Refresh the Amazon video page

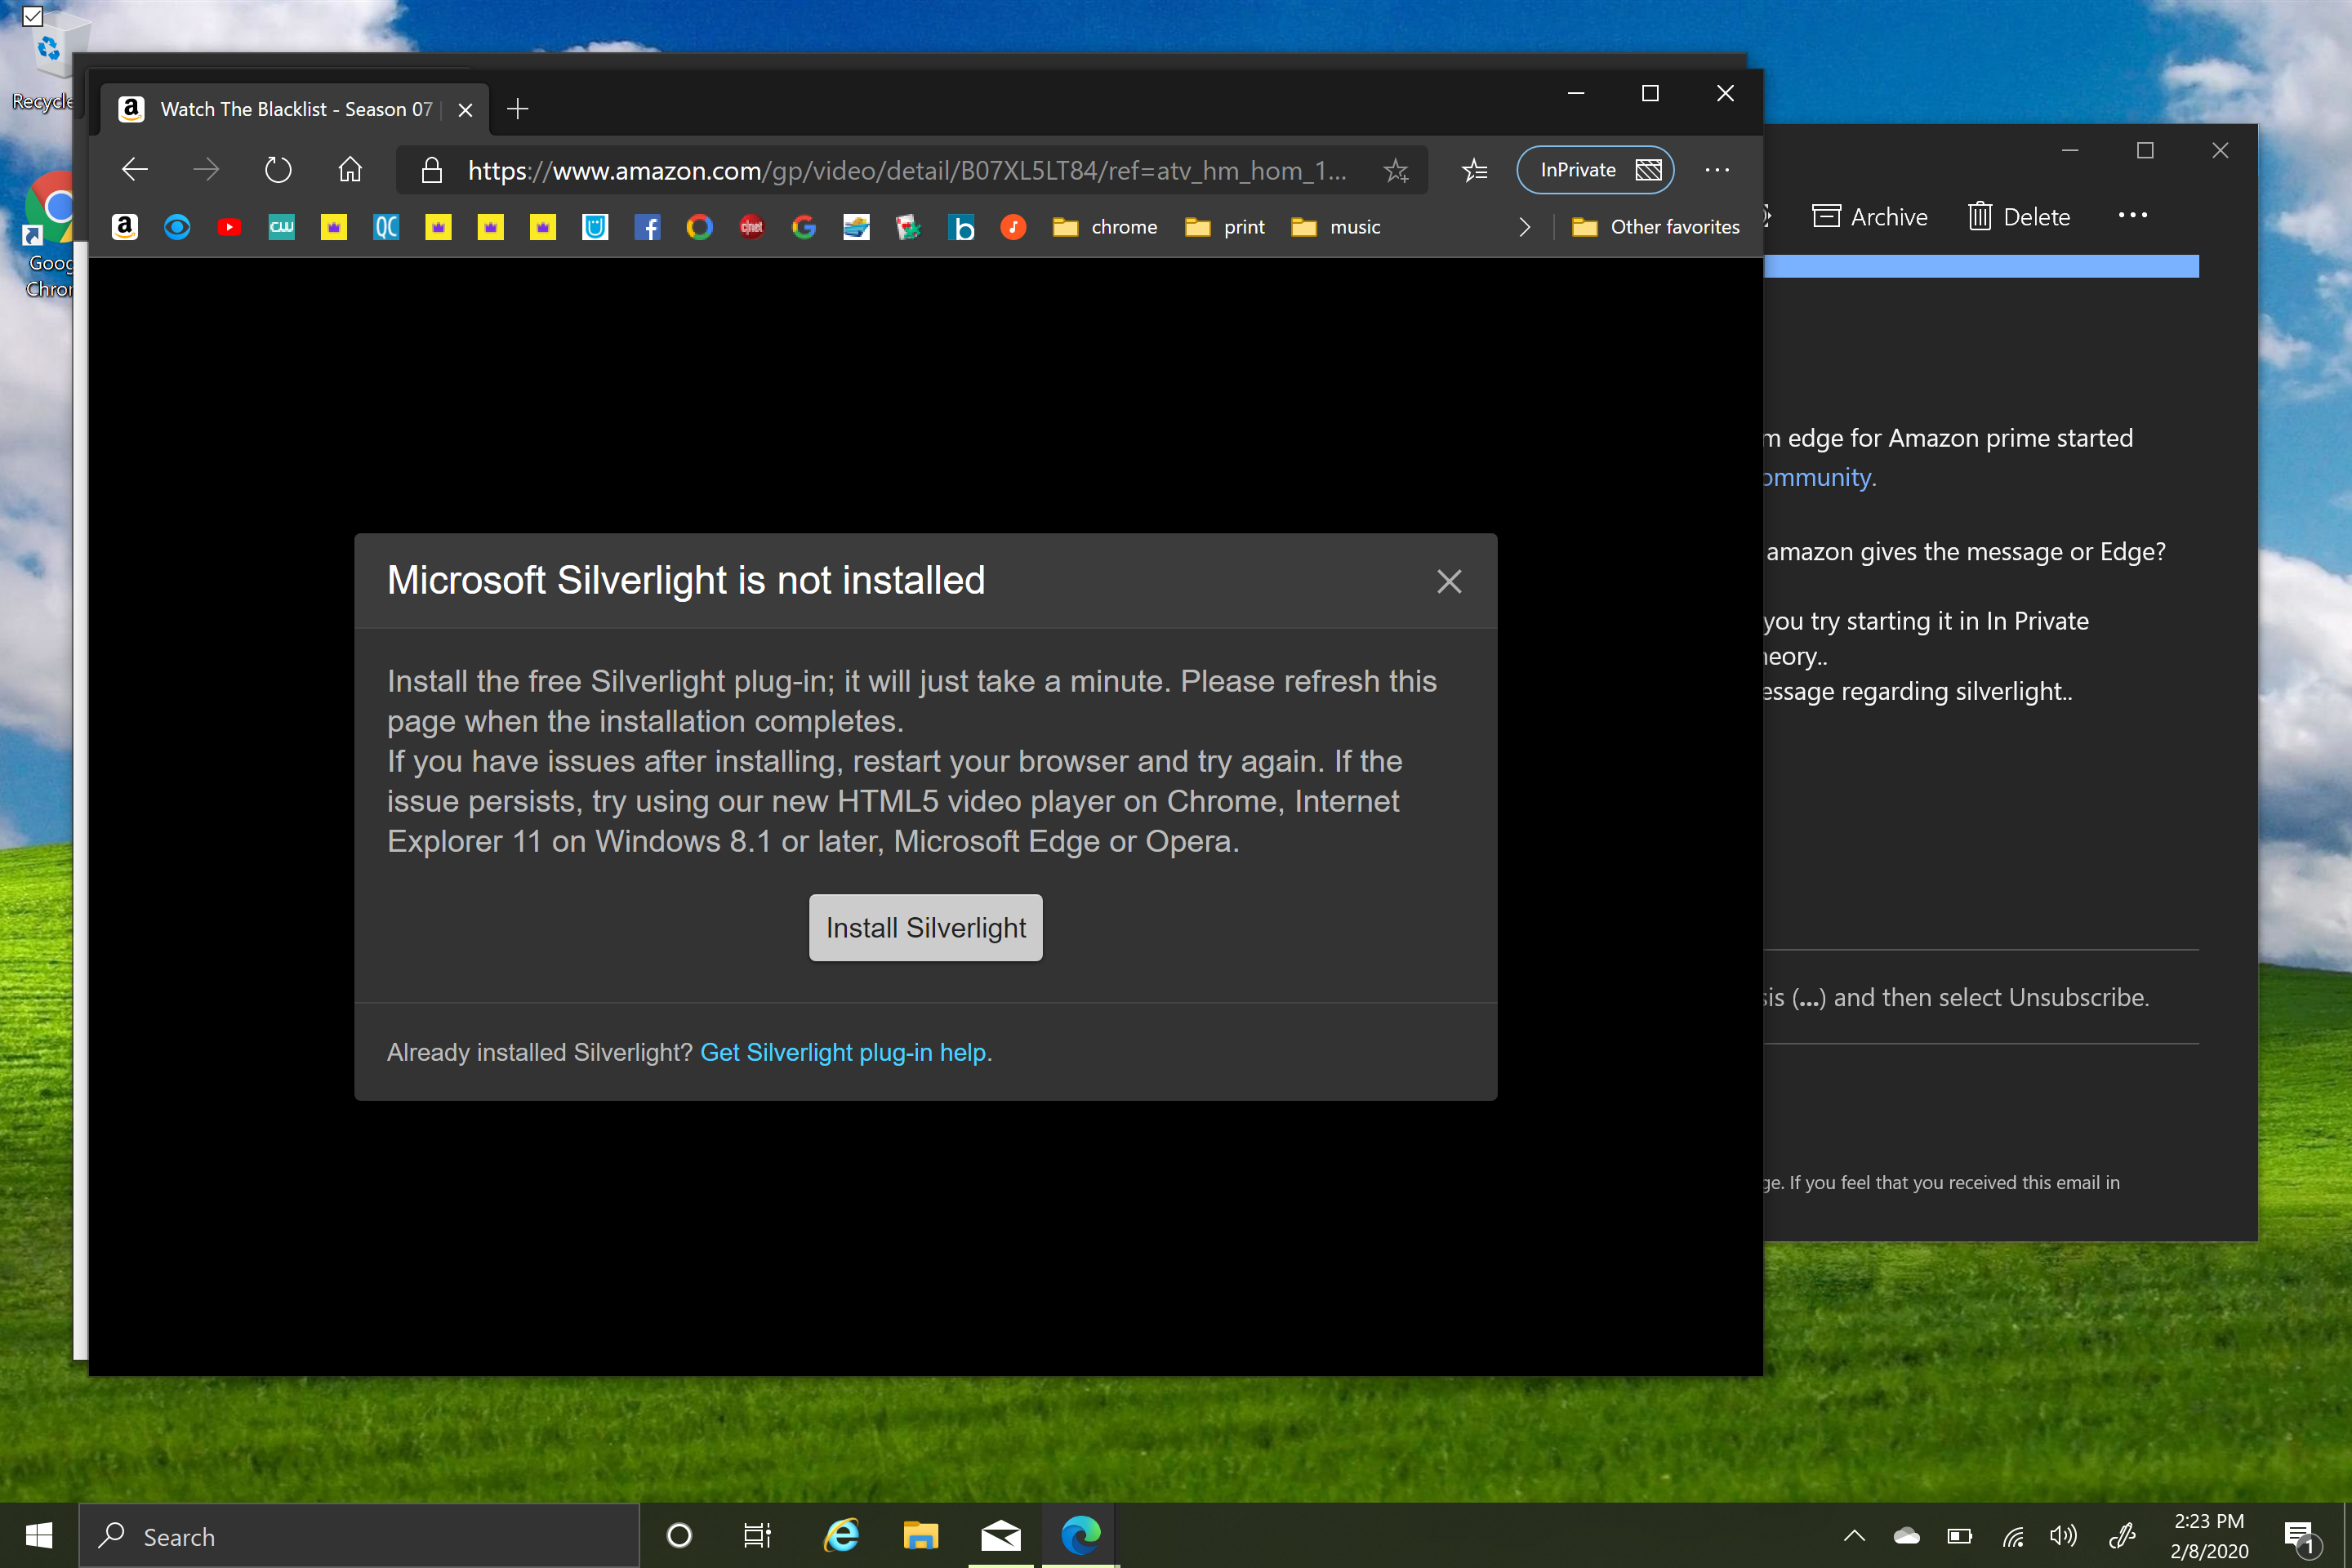pos(278,170)
